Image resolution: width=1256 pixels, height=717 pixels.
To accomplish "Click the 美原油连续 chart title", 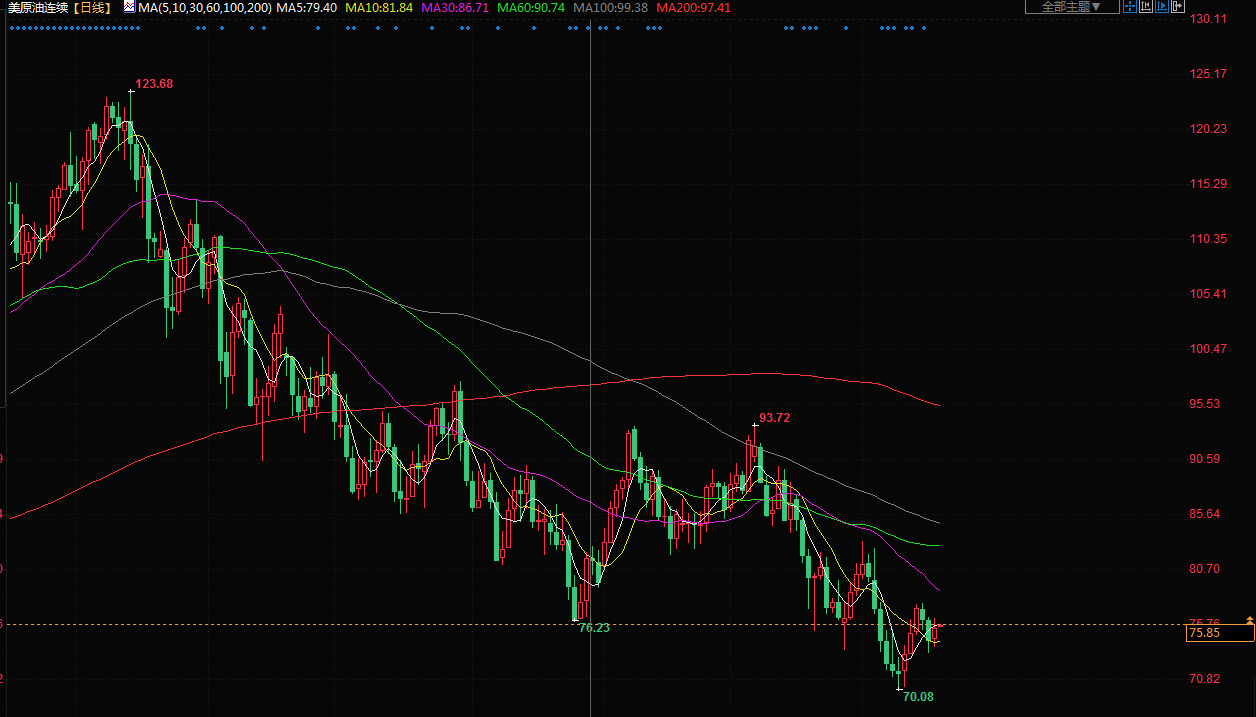I will coord(37,7).
